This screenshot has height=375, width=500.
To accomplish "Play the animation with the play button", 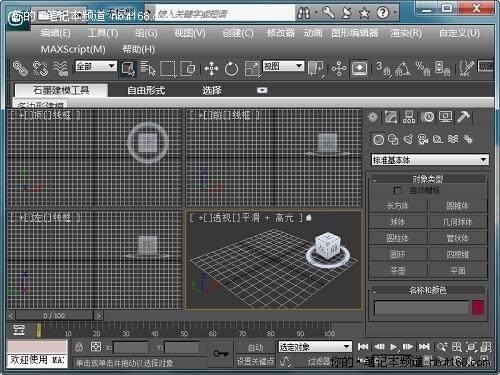I will 393,347.
